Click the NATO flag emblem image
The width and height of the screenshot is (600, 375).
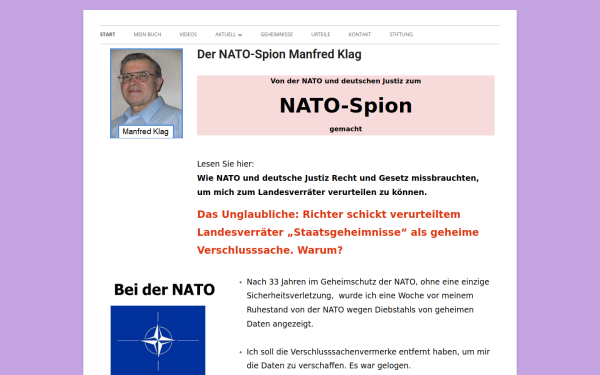(158, 340)
